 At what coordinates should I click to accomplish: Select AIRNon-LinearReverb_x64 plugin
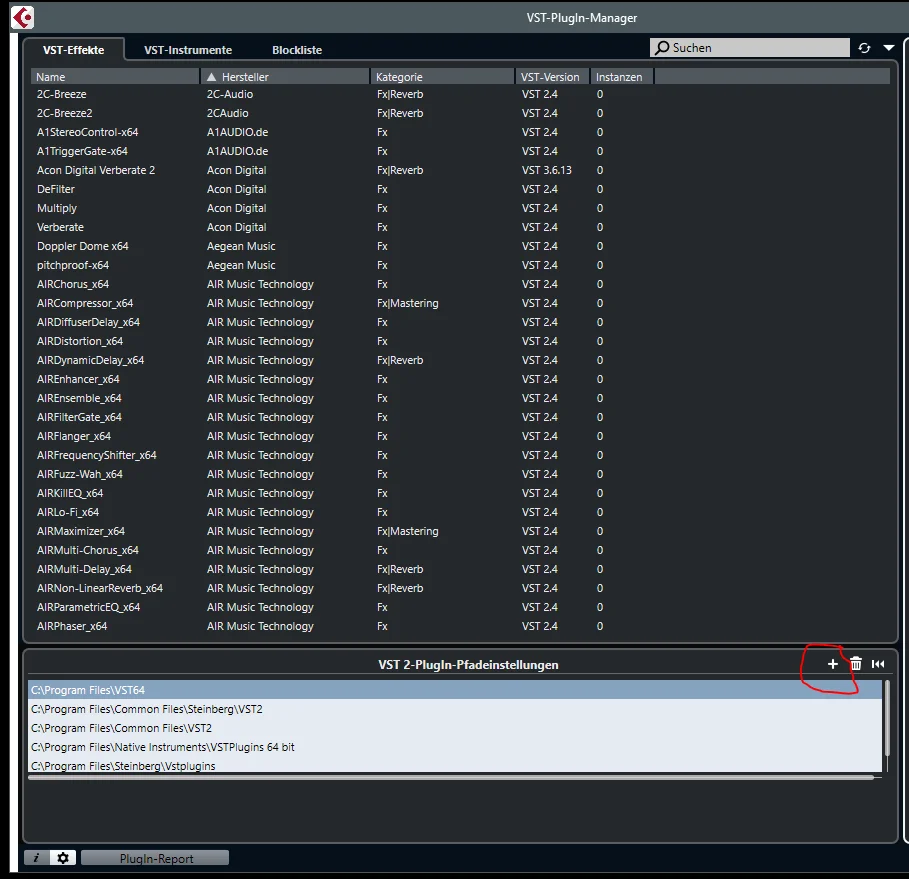click(461, 589)
